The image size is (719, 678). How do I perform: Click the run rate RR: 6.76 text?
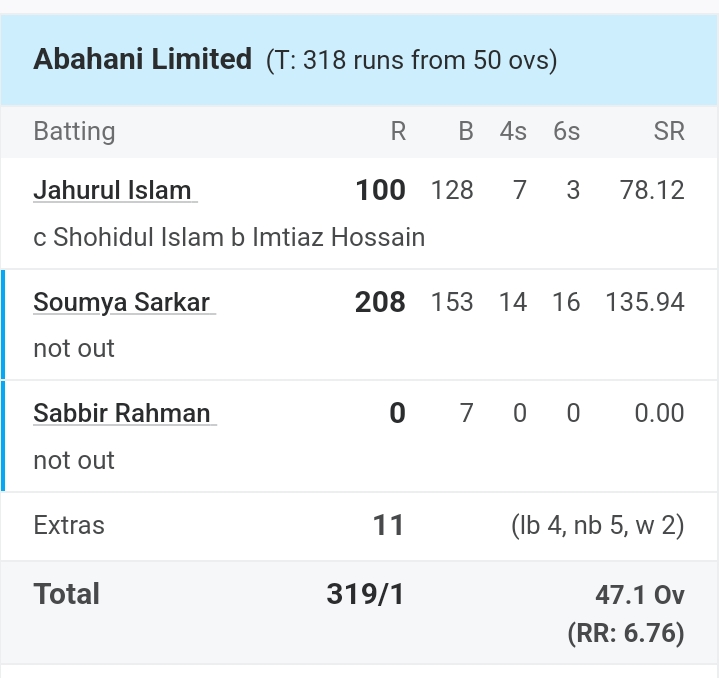coord(626,633)
